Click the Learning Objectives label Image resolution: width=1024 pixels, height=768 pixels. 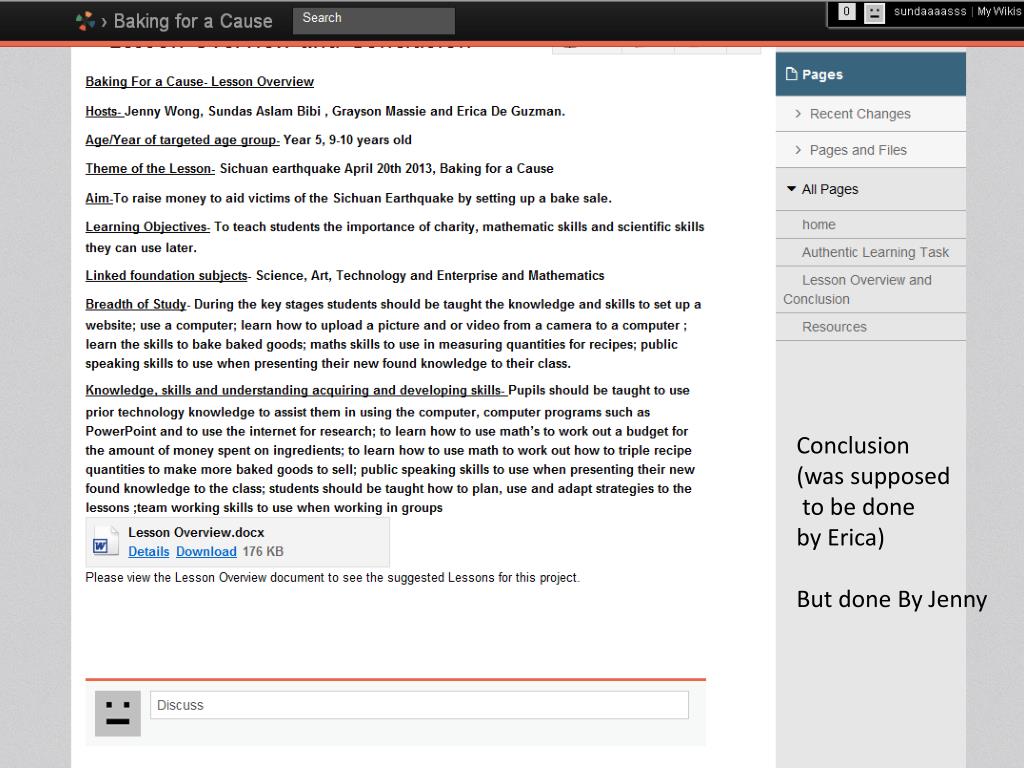(x=147, y=227)
